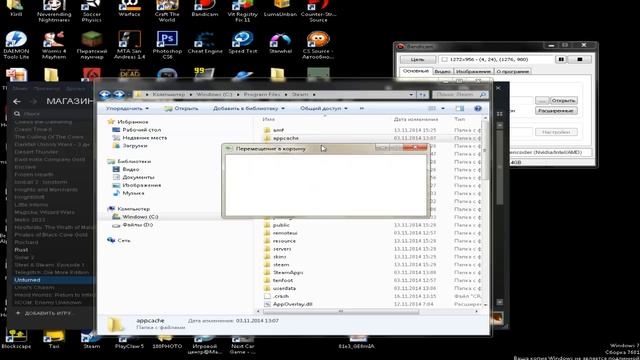Switch to the Видео tab in Bandicam
The width and height of the screenshot is (640, 360).
point(442,71)
